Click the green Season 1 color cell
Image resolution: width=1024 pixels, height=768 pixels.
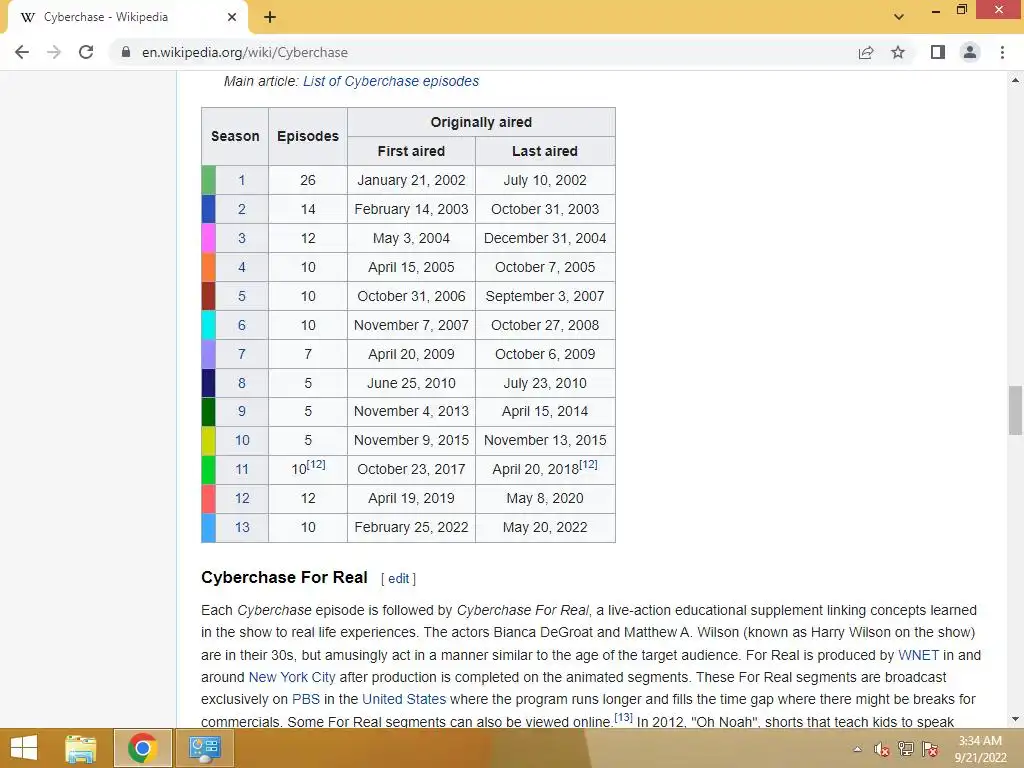208,180
